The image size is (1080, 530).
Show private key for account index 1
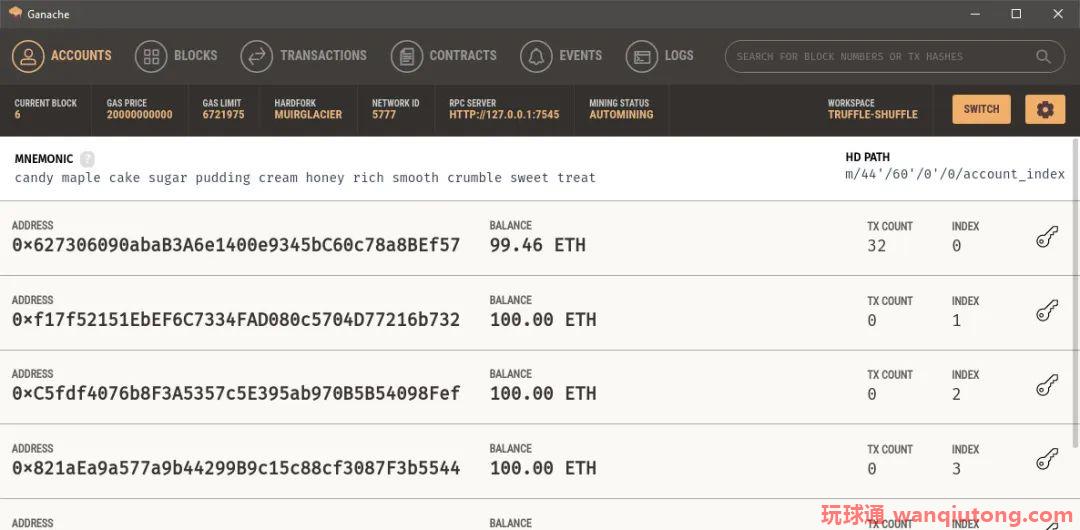[1047, 312]
